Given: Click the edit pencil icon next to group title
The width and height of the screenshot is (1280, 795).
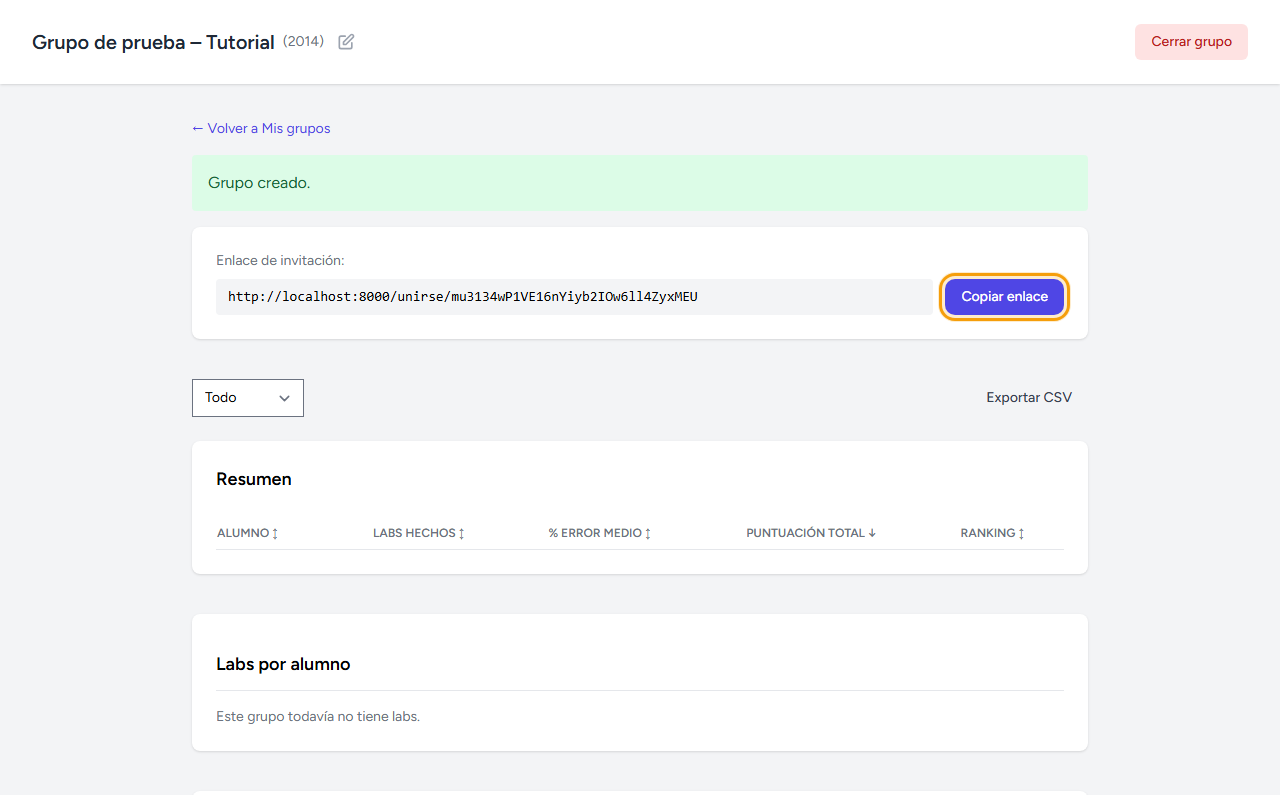Looking at the screenshot, I should click(x=346, y=42).
